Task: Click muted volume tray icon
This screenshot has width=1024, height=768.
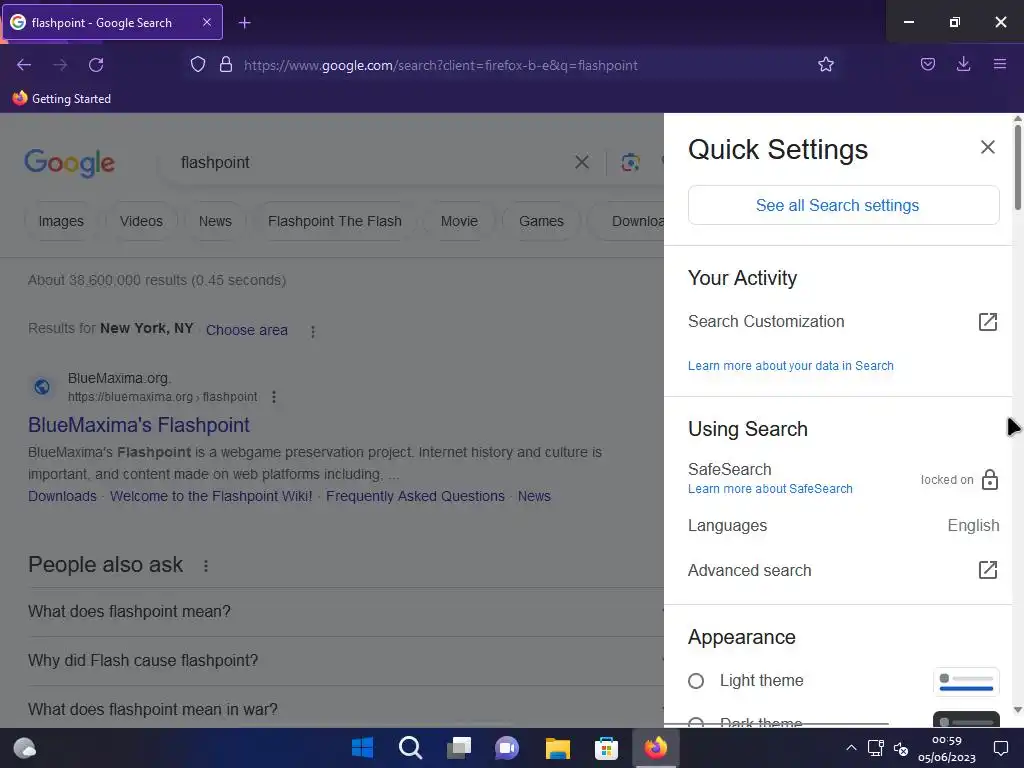Action: click(x=901, y=748)
